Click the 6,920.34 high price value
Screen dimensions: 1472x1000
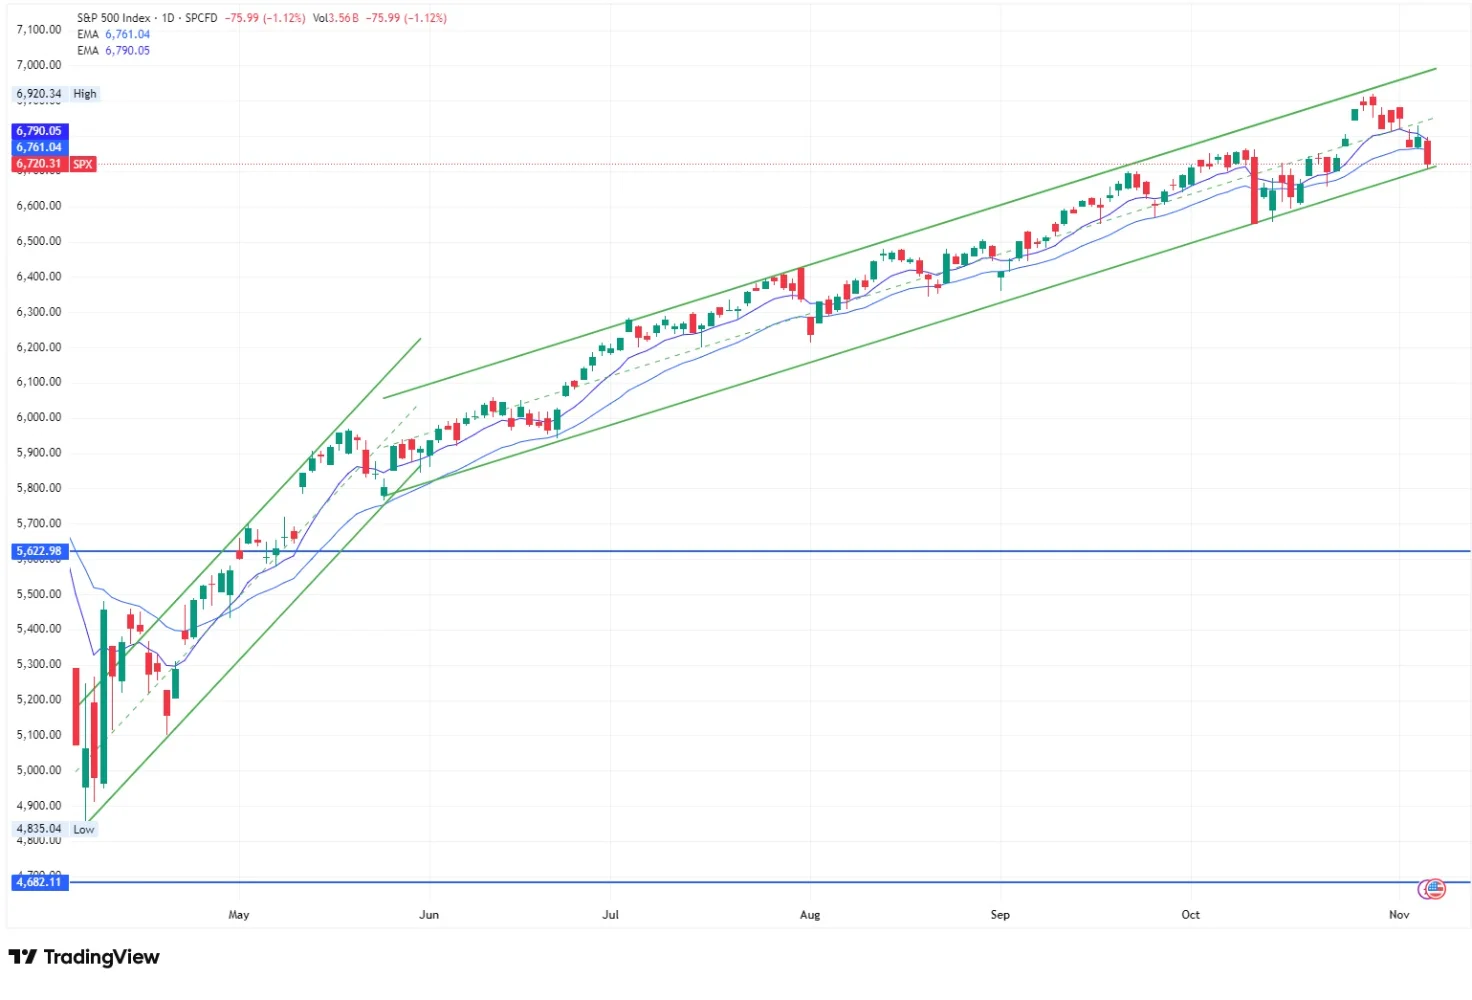coord(39,94)
